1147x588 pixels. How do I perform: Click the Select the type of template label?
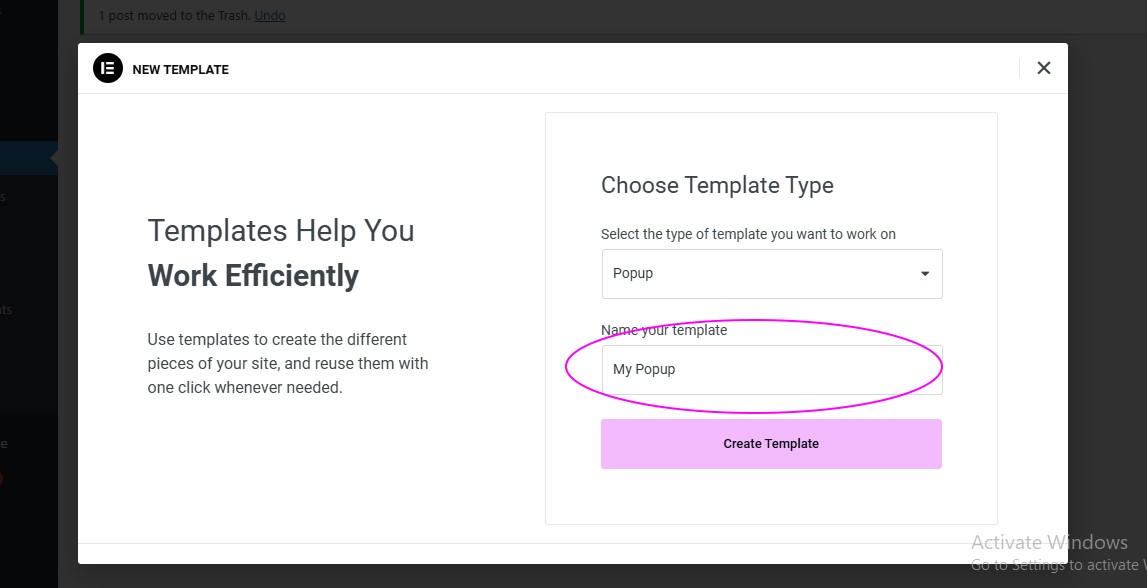point(748,234)
